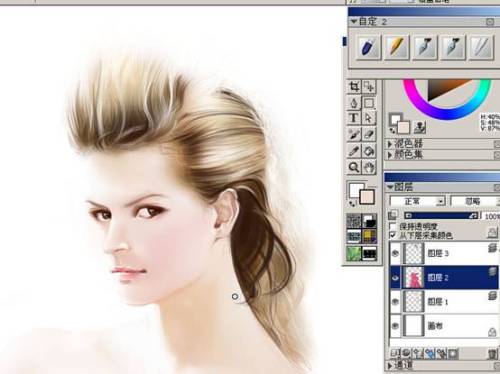Open the Gradient selector in the toolbox
The height and width of the screenshot is (374, 500).
click(x=370, y=221)
